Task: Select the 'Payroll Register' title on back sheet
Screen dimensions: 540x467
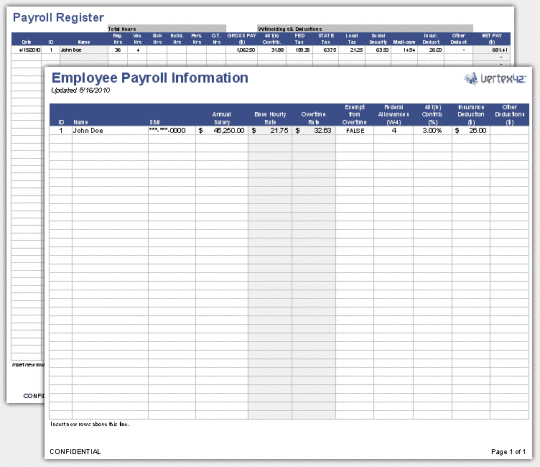Action: click(58, 18)
